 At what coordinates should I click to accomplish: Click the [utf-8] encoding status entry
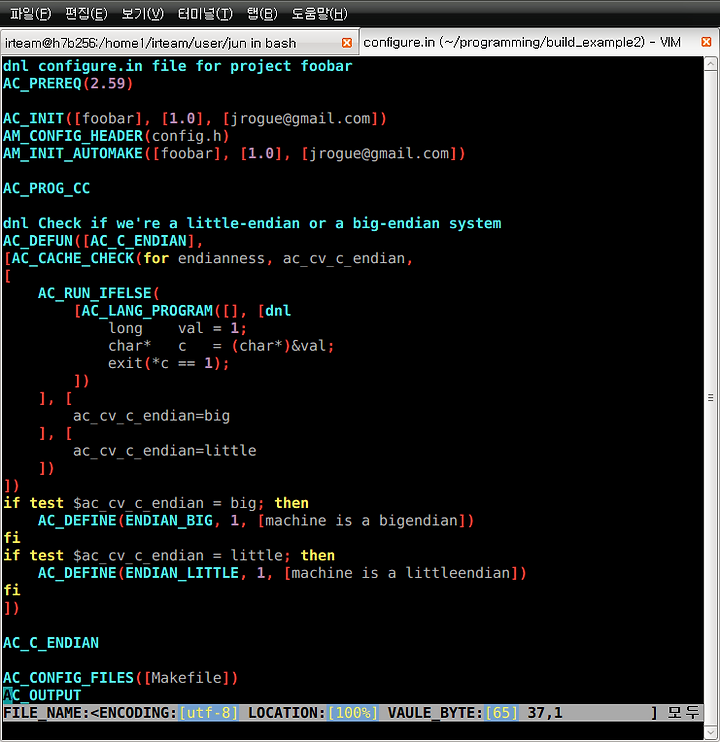tap(208, 713)
